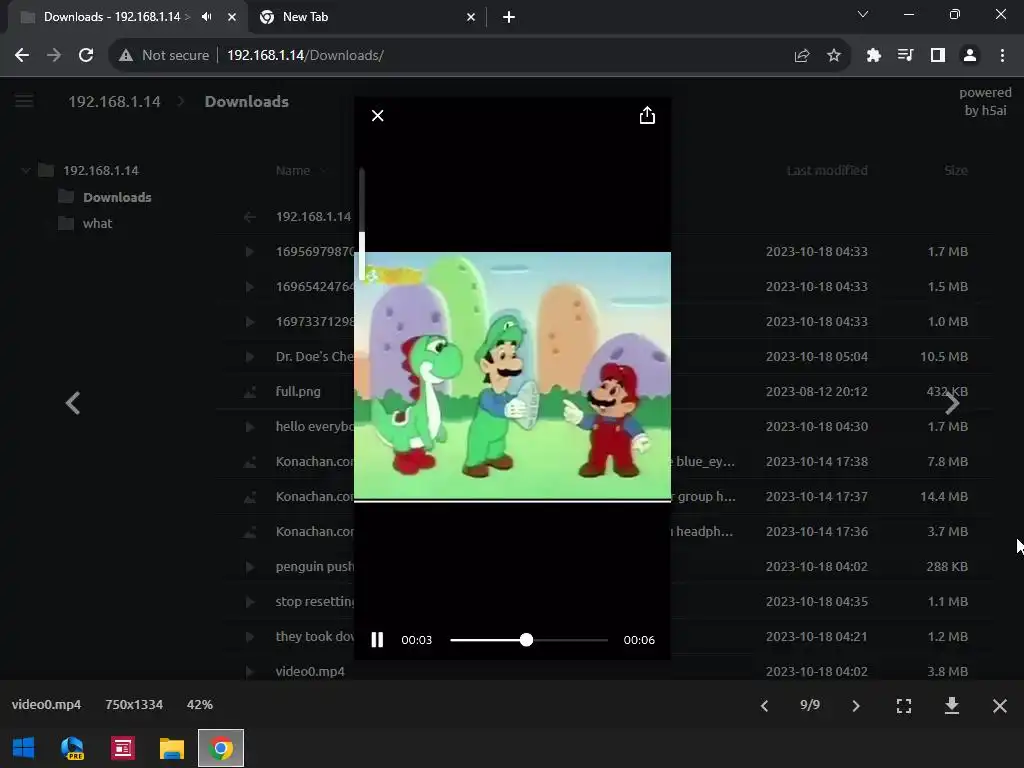
Task: Go to previous file with large left arrow
Action: tap(73, 403)
